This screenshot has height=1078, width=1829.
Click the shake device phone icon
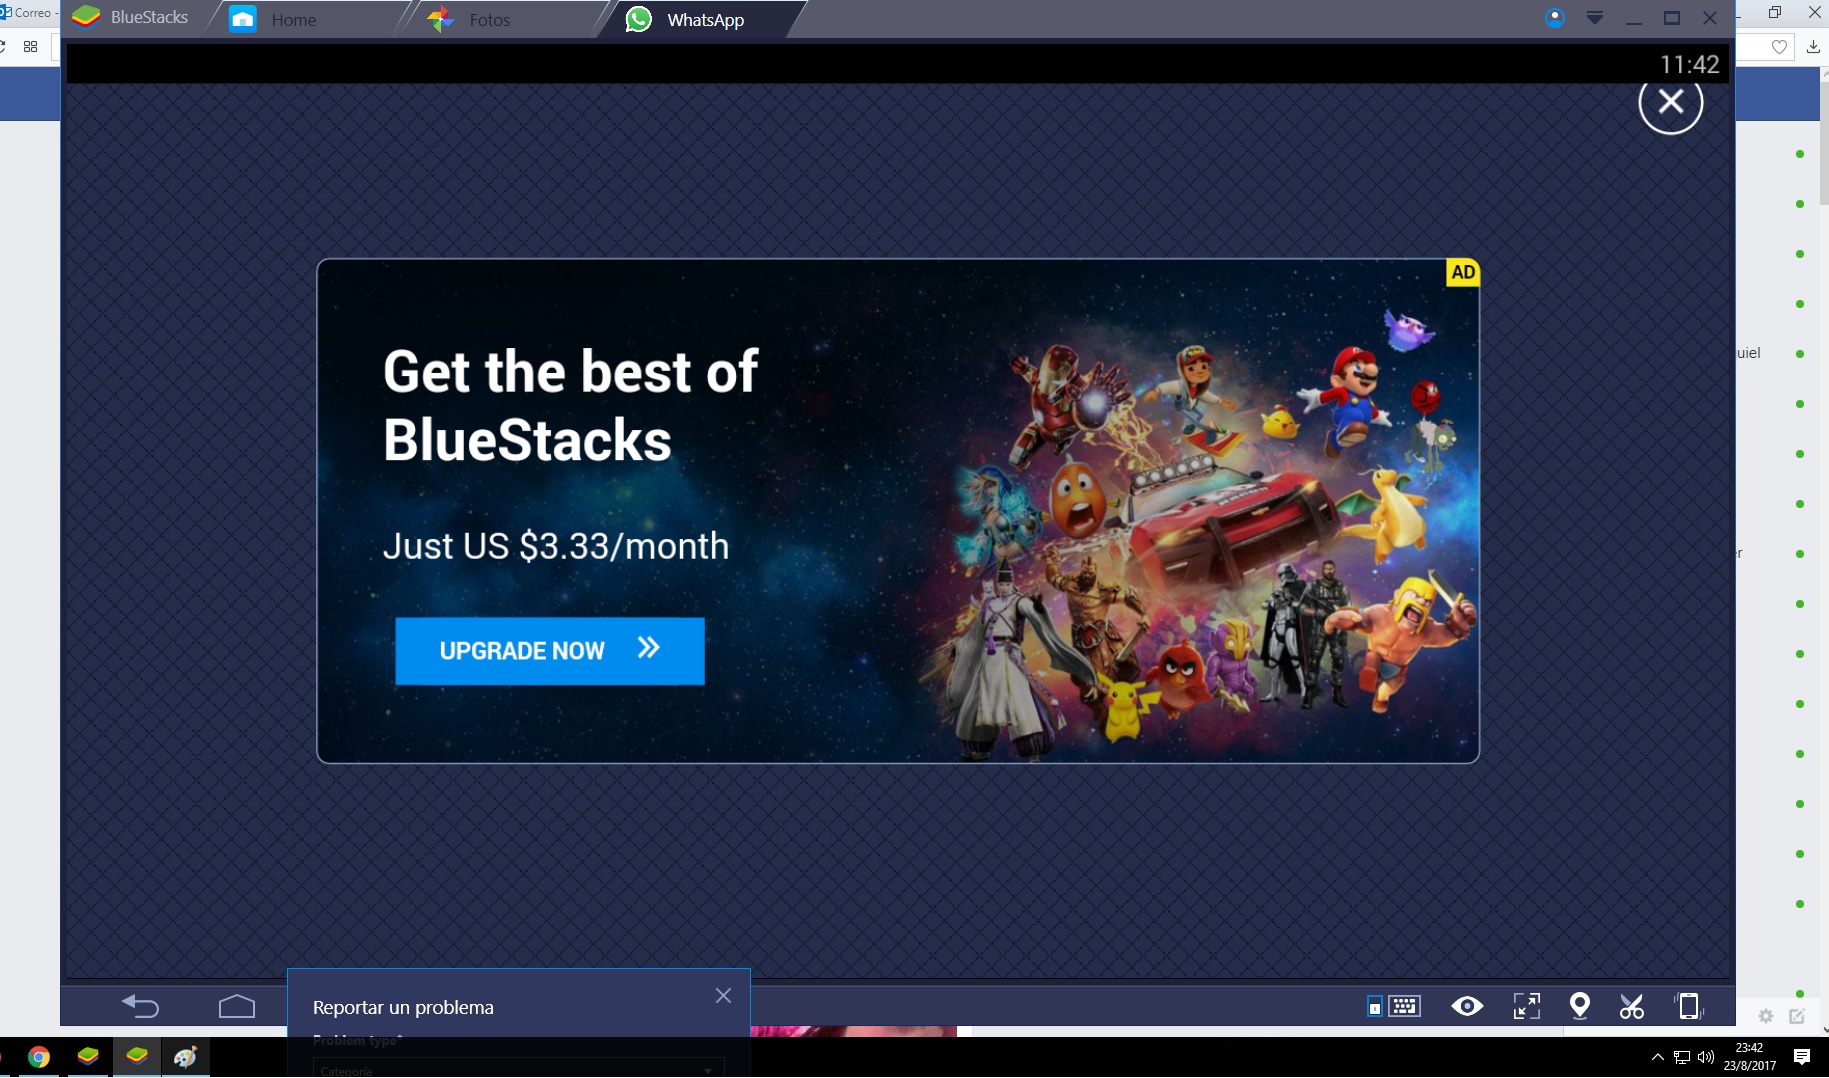point(1688,1006)
